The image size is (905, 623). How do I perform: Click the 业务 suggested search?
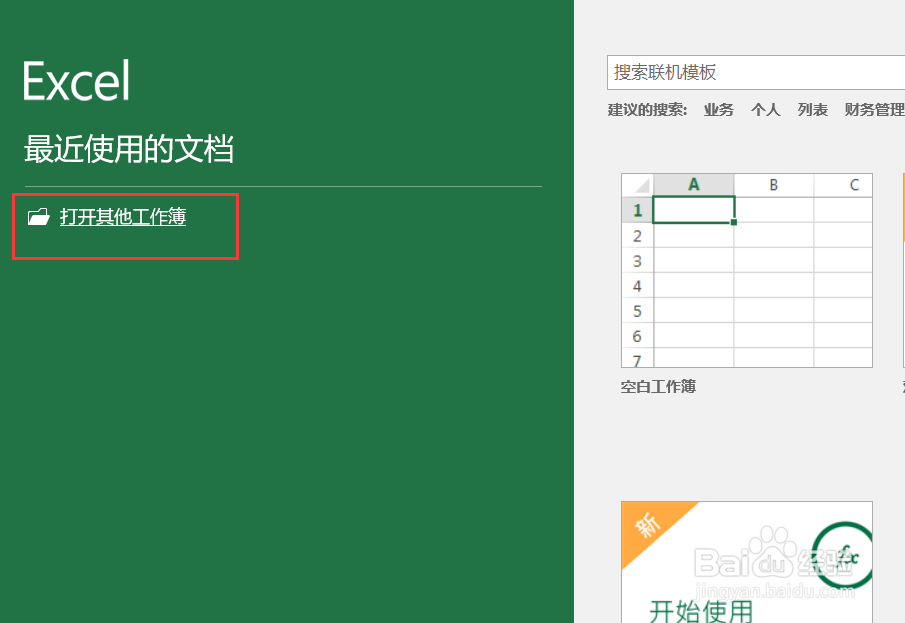(x=718, y=109)
